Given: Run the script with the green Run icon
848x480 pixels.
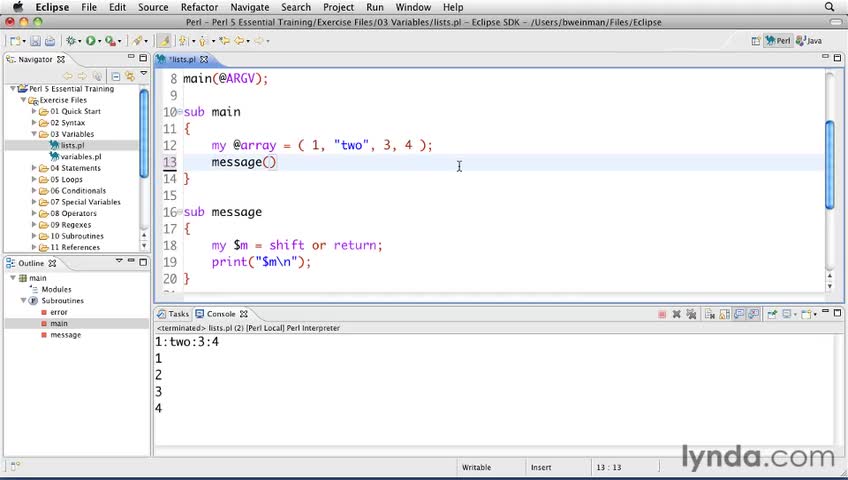Looking at the screenshot, I should click(90, 41).
